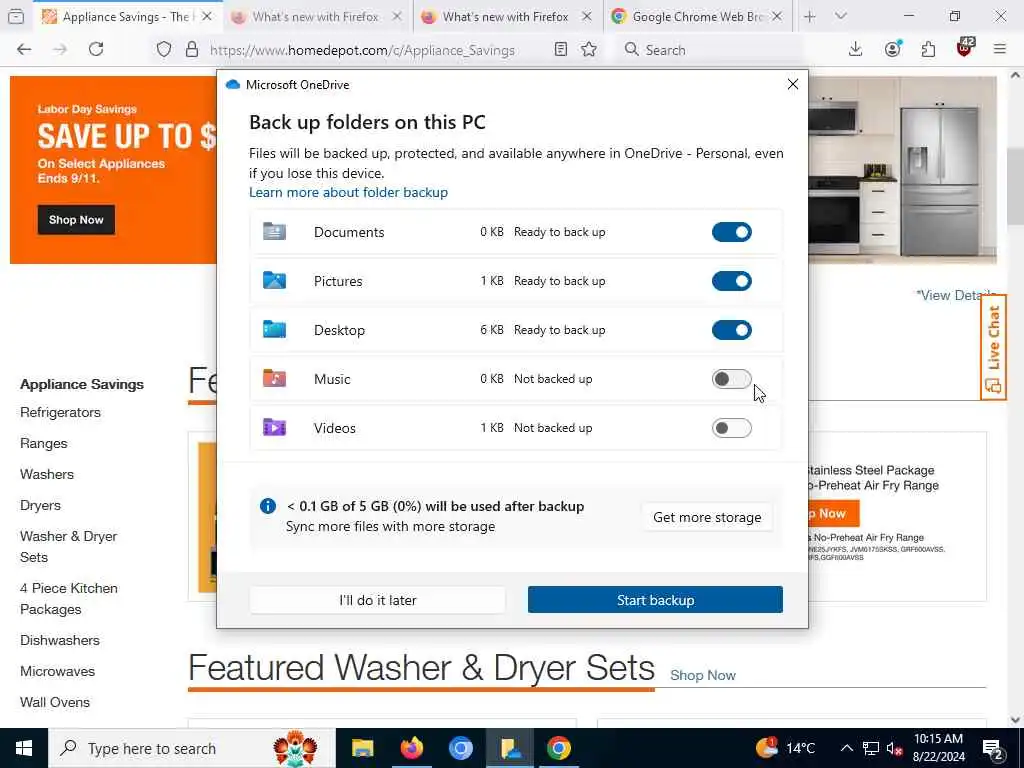Go back with Firefox back arrow
The width and height of the screenshot is (1024, 768).
tap(24, 50)
